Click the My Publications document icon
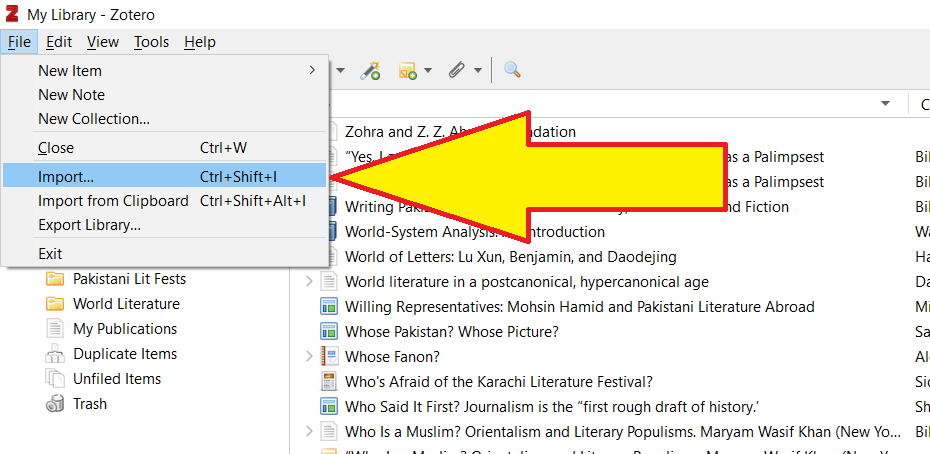 pyautogui.click(x=55, y=329)
